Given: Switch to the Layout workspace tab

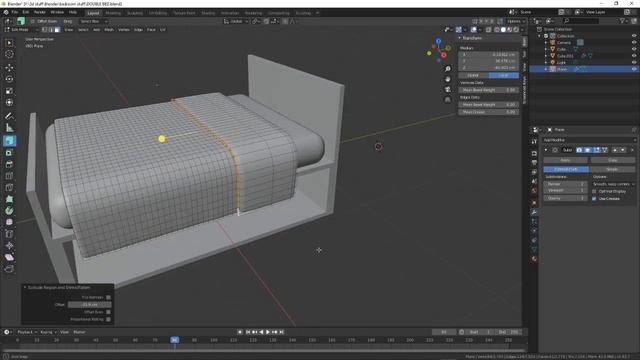Looking at the screenshot, I should point(93,13).
